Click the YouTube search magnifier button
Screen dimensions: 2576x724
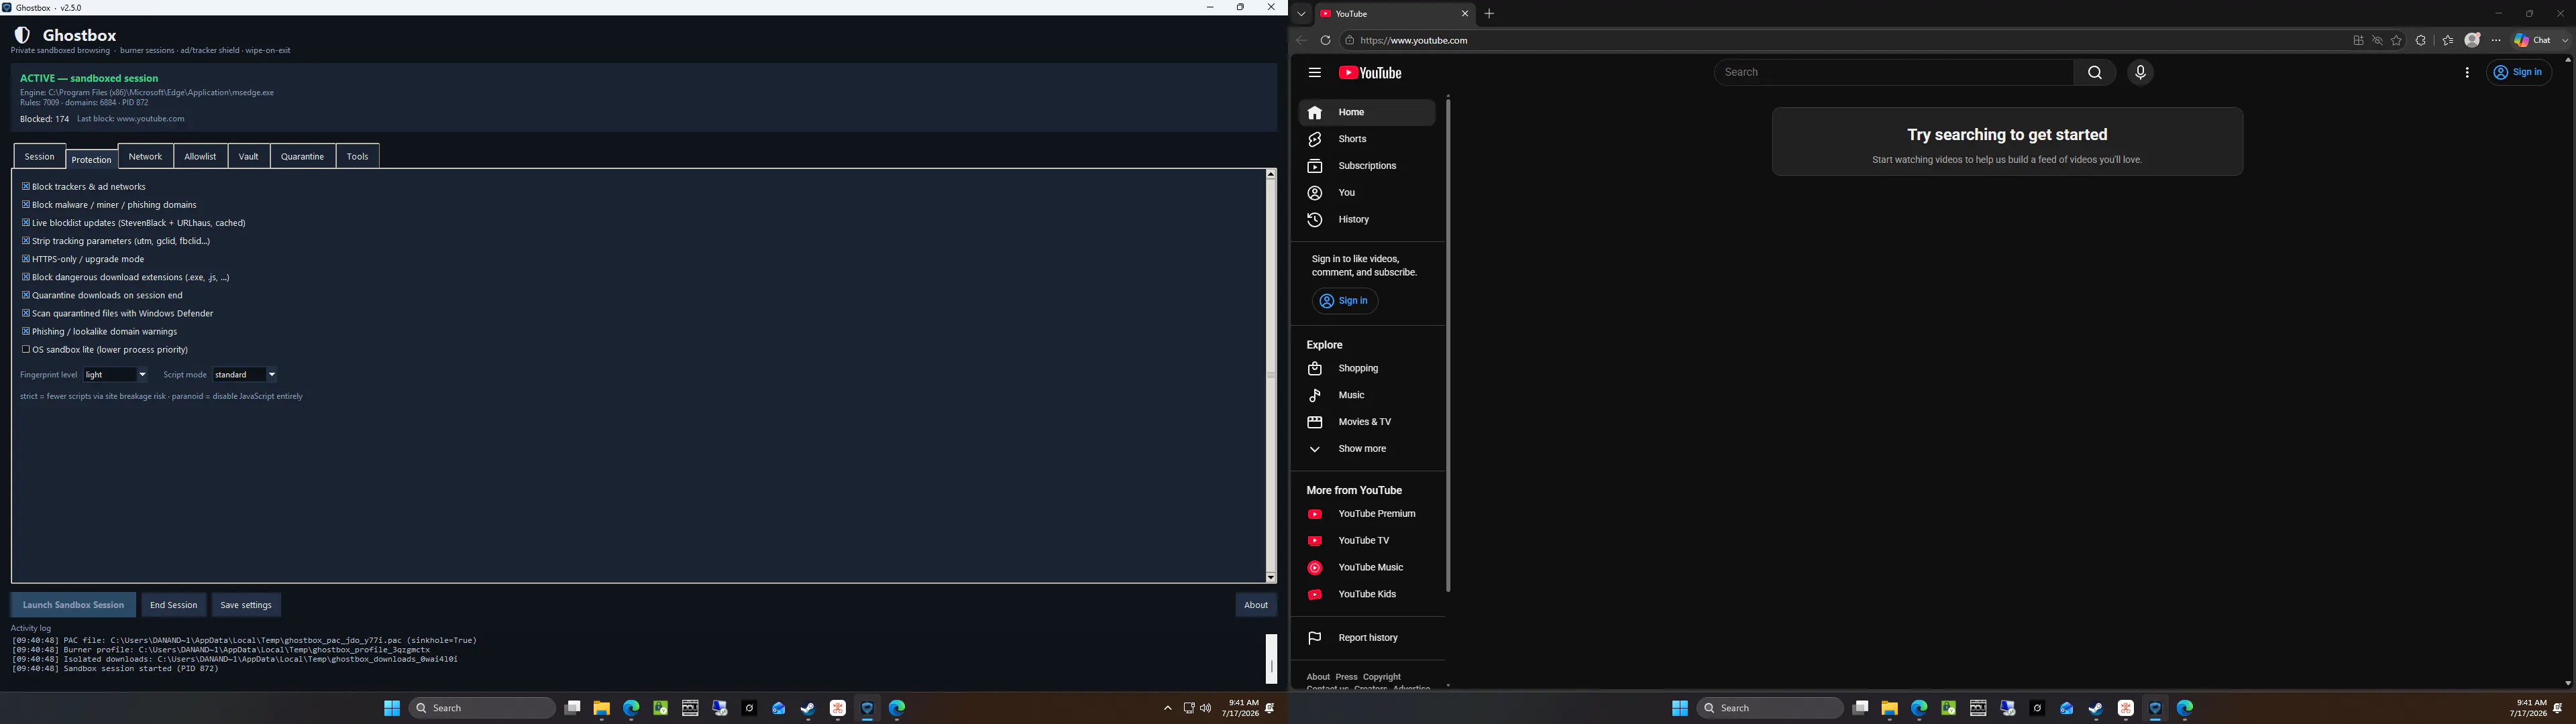pos(2094,72)
